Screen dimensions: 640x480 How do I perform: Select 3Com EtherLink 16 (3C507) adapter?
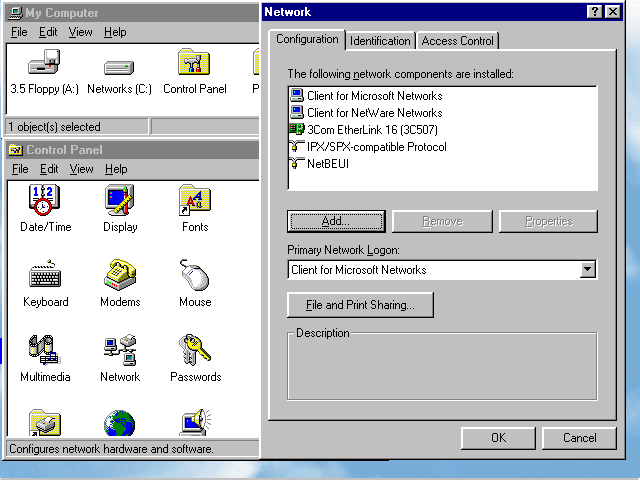tap(364, 130)
